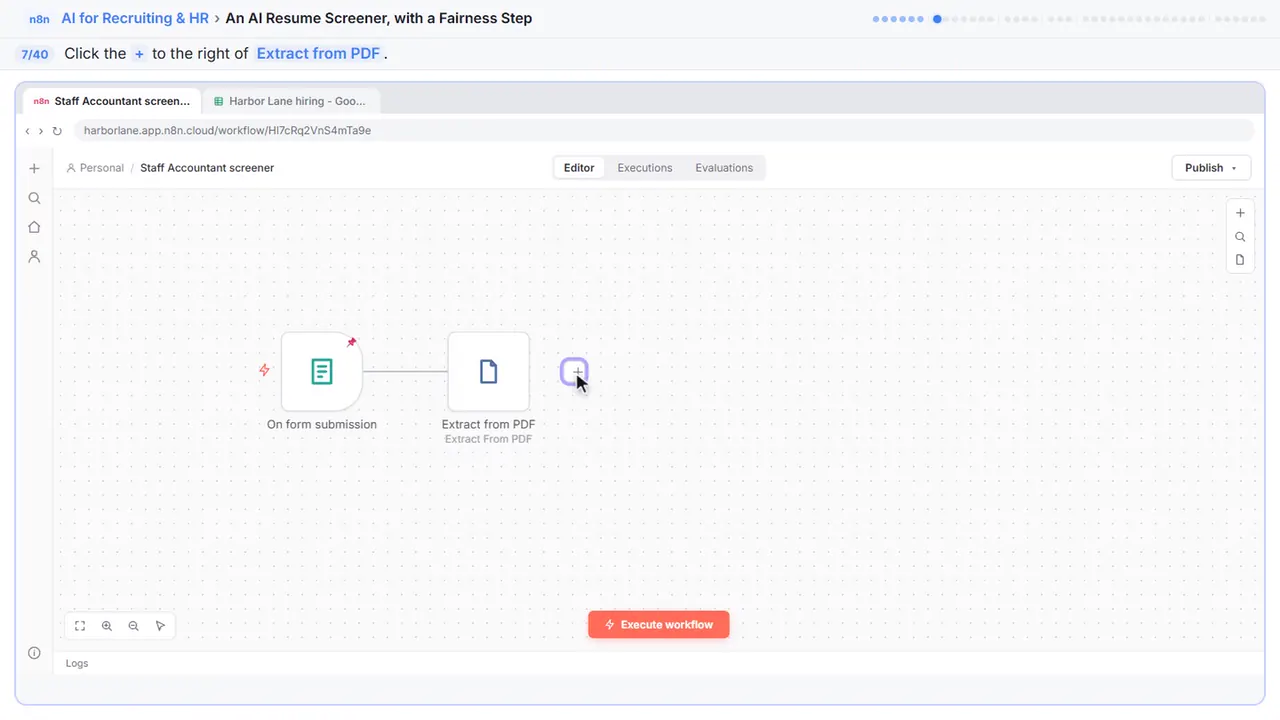This screenshot has width=1280, height=720.
Task: Open the Logs panel
Action: (x=77, y=663)
